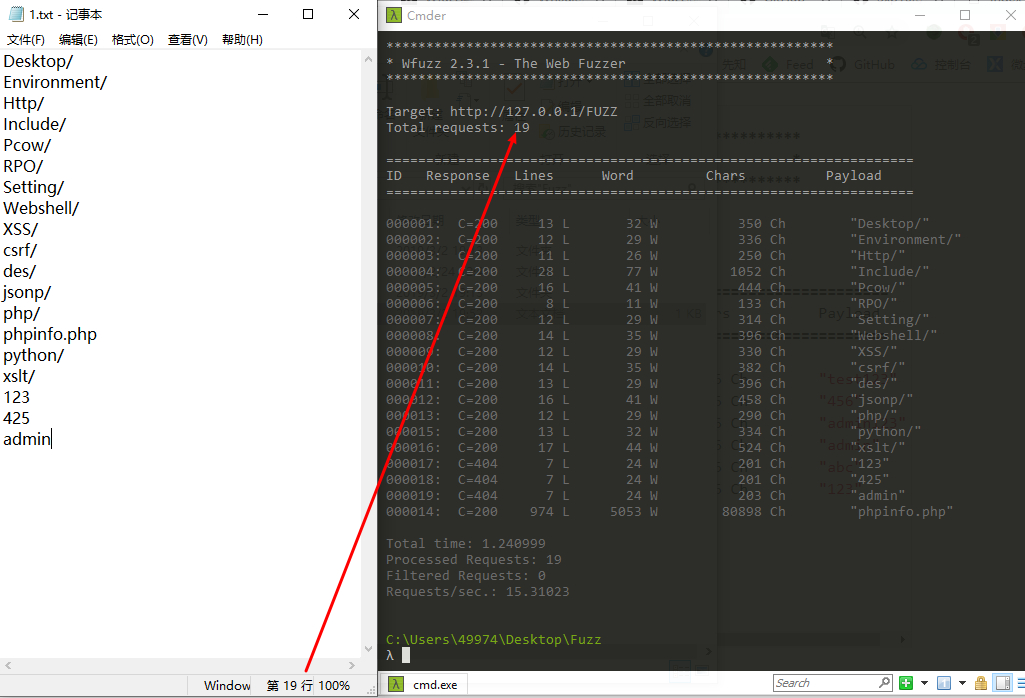Click the "Webshell/" payload in Cmder results
This screenshot has width=1025, height=698.
[894, 336]
